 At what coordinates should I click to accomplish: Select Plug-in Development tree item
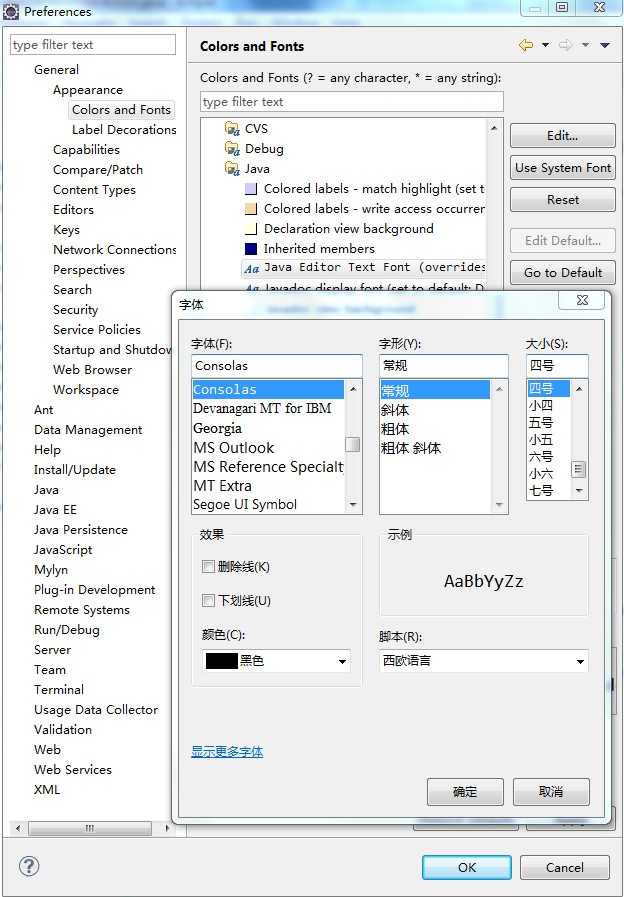(94, 590)
